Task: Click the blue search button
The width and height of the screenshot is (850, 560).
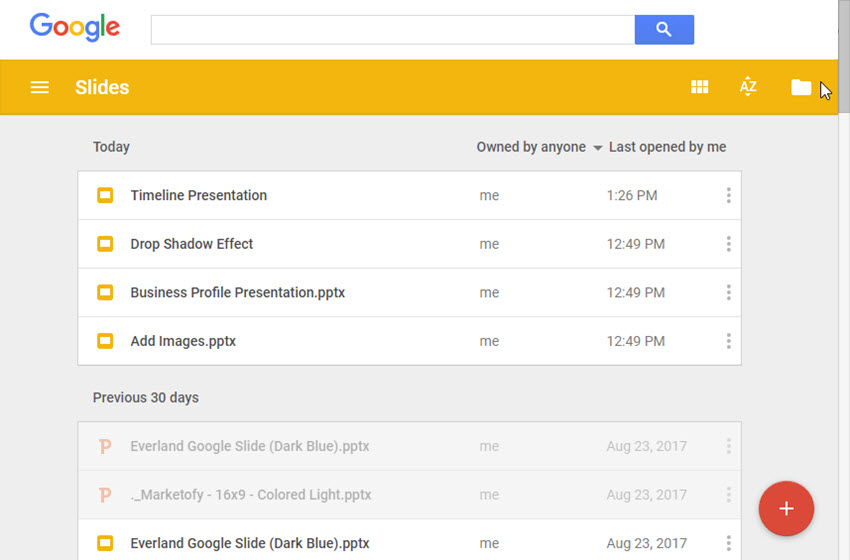Action: (664, 30)
